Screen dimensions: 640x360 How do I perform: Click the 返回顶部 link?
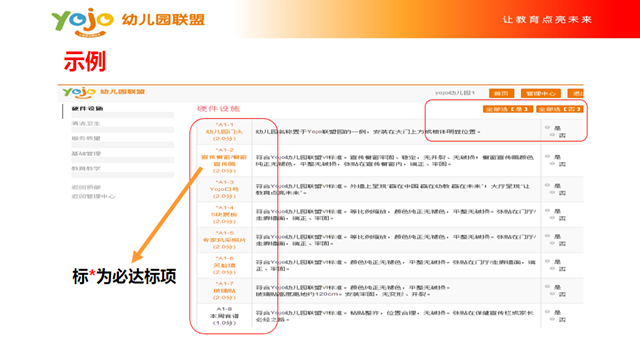click(x=86, y=187)
